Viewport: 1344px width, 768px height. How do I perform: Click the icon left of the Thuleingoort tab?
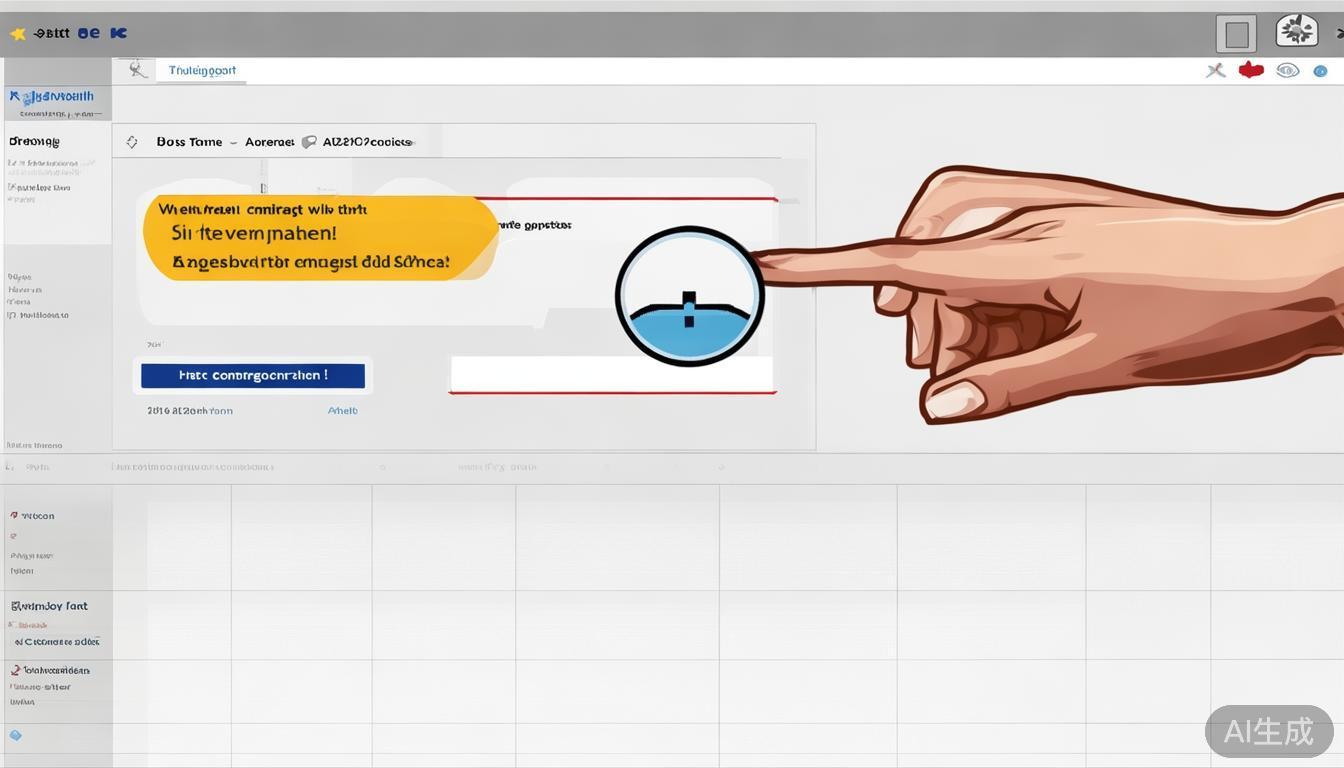[137, 69]
